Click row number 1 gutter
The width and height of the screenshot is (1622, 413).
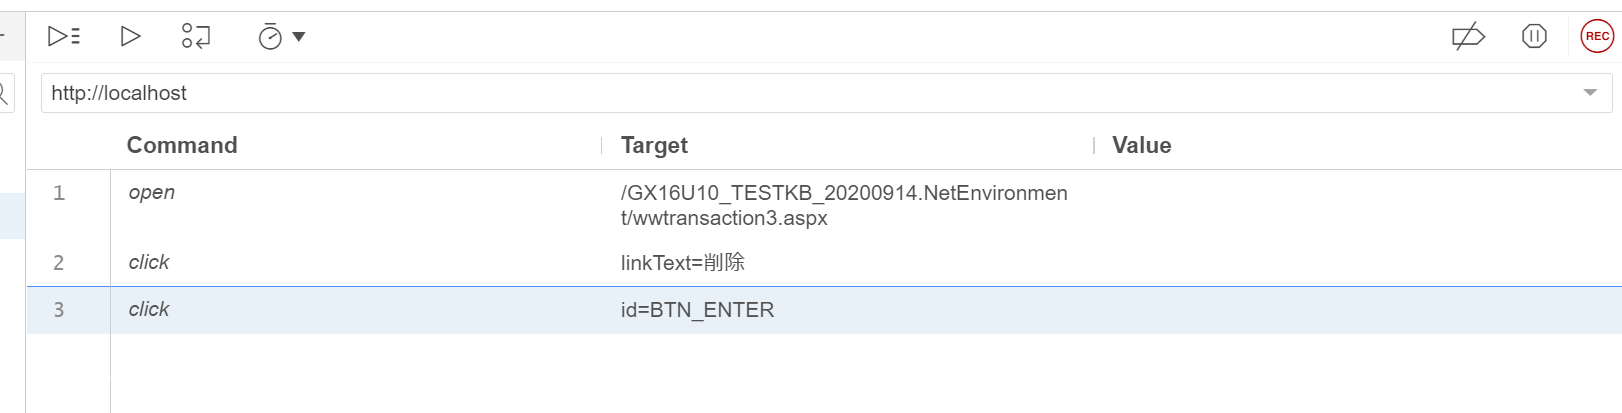click(59, 193)
